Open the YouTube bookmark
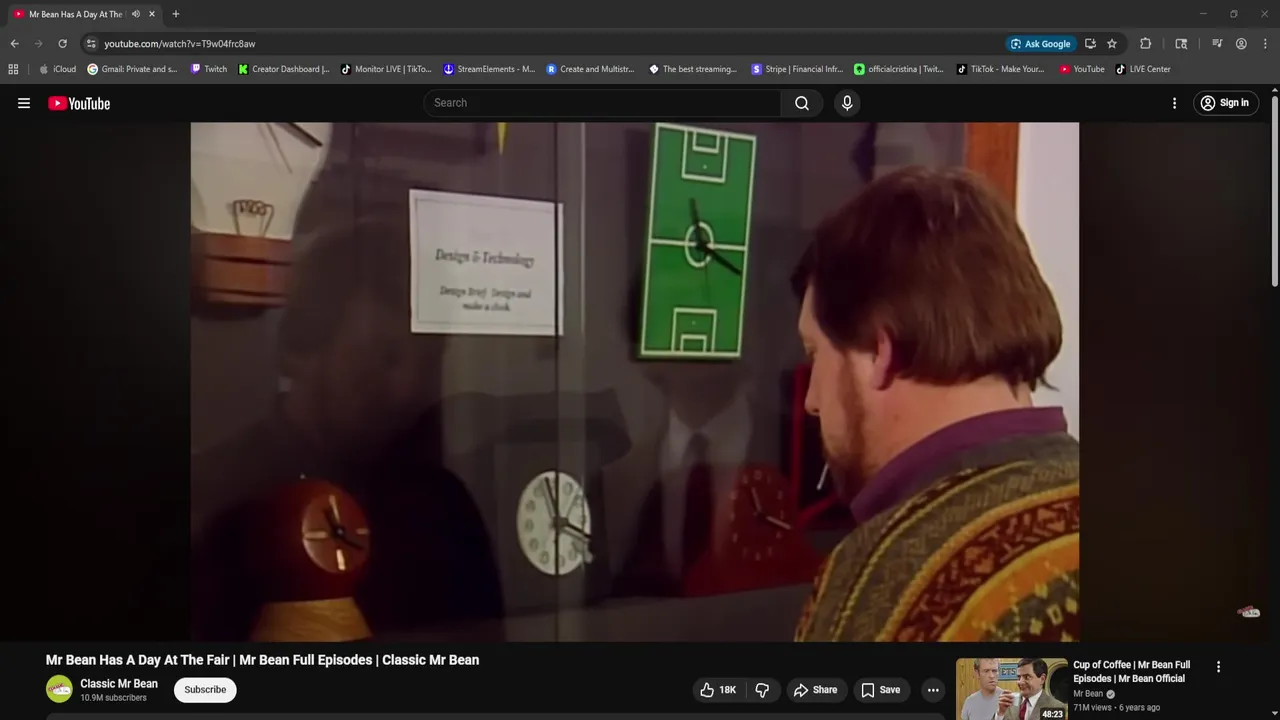The height and width of the screenshot is (720, 1280). [1082, 69]
